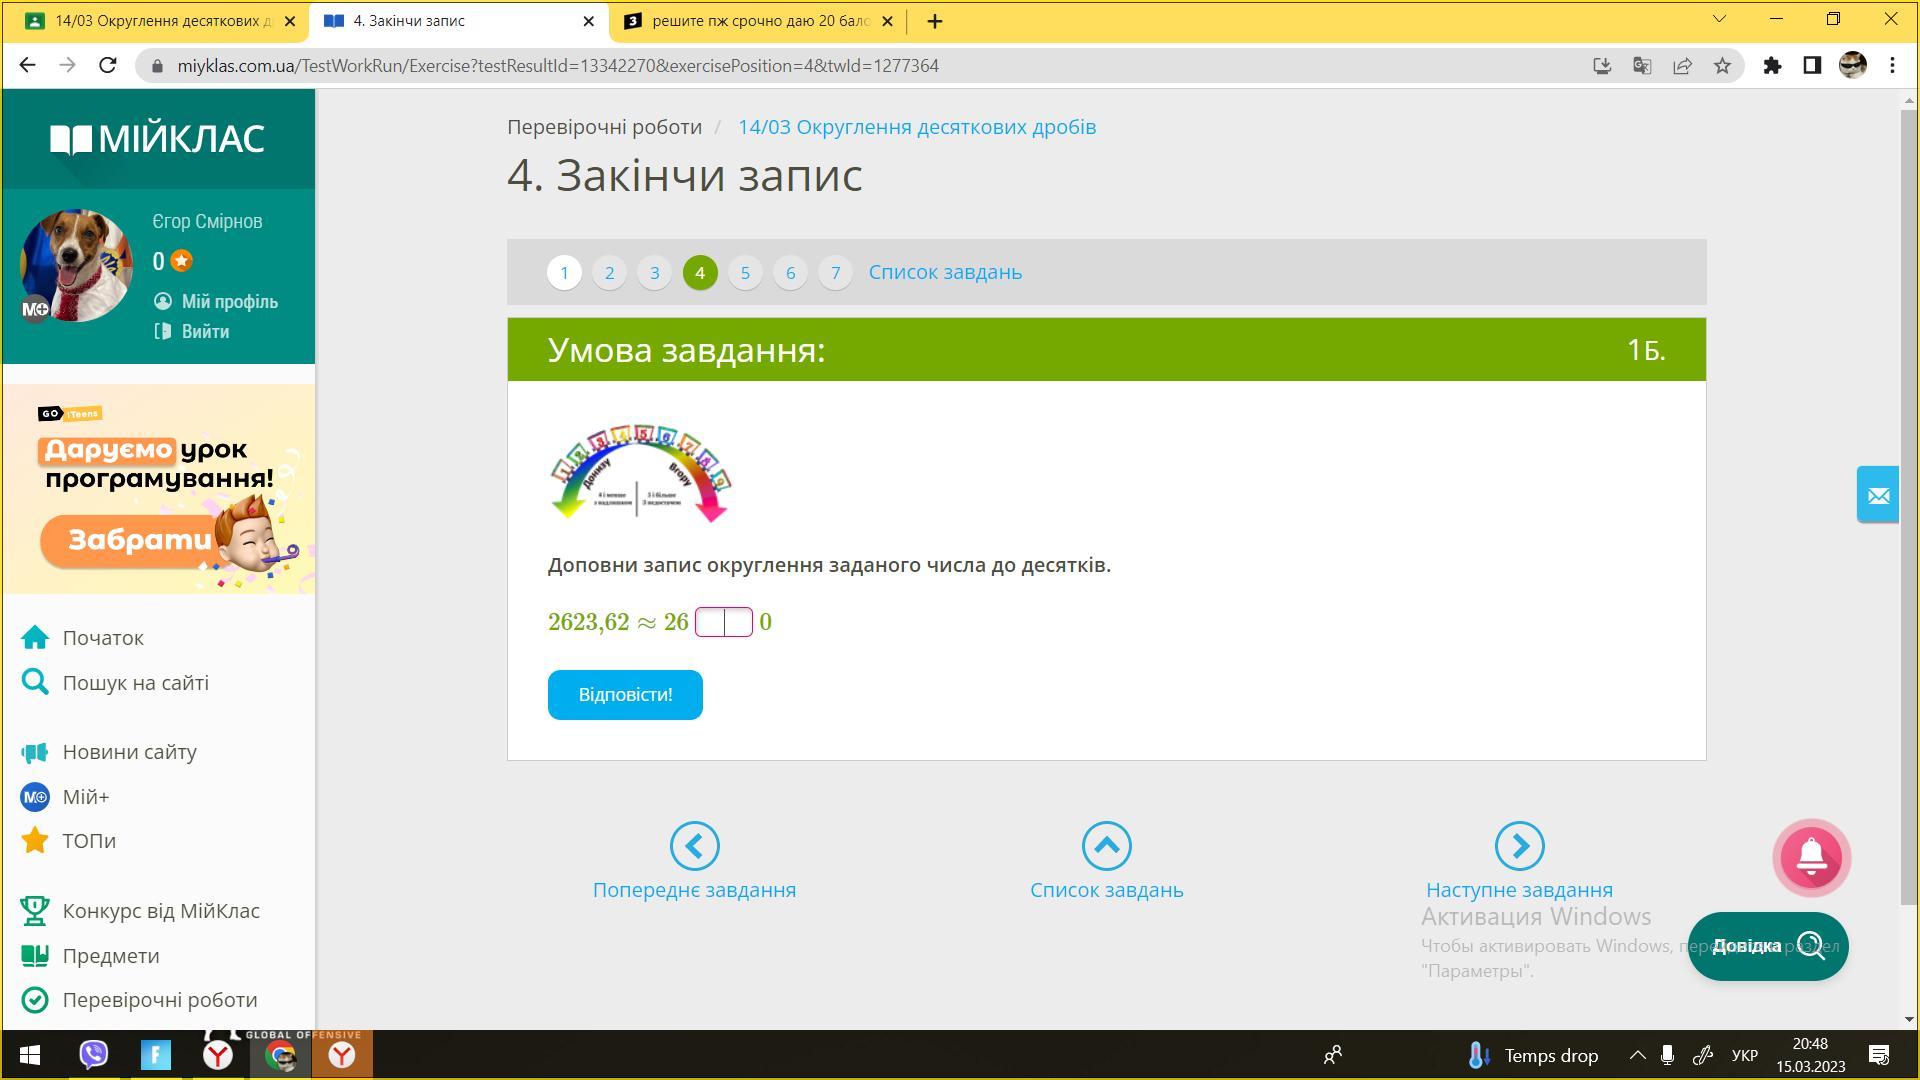Open the Список завдань link in the number bar
This screenshot has height=1080, width=1920.
pos(945,272)
